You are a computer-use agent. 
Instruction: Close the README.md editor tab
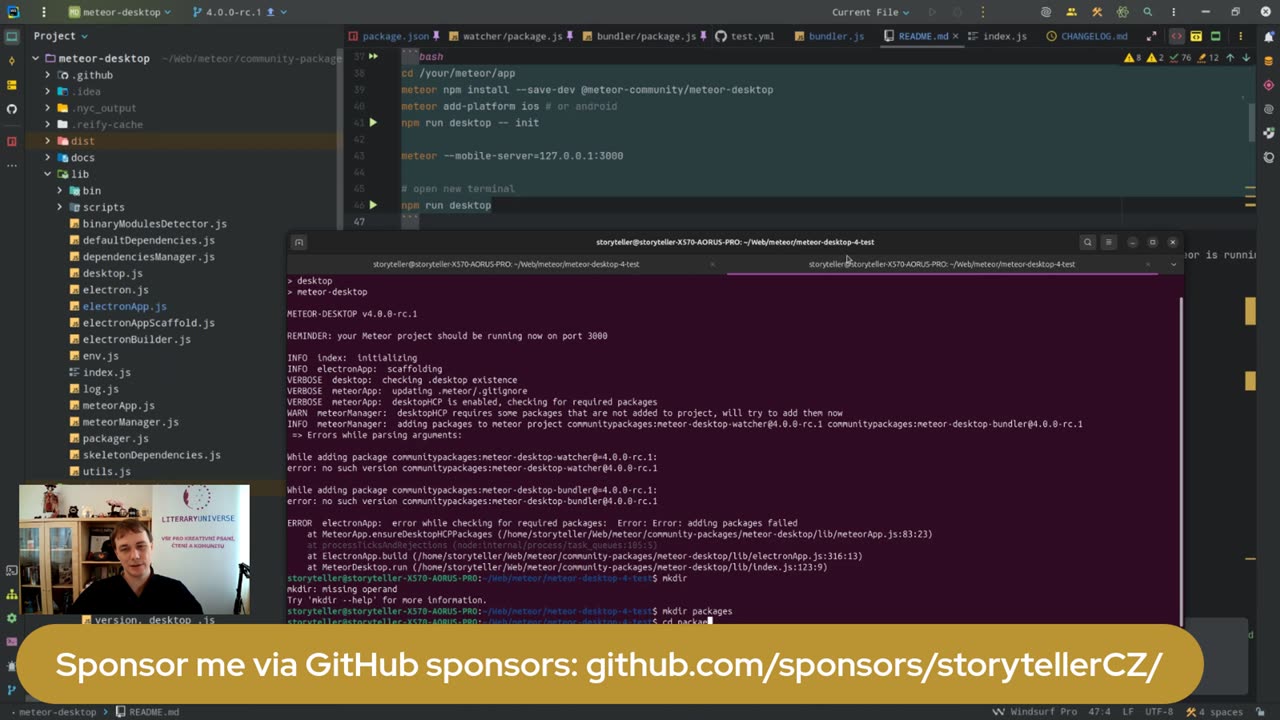point(955,36)
